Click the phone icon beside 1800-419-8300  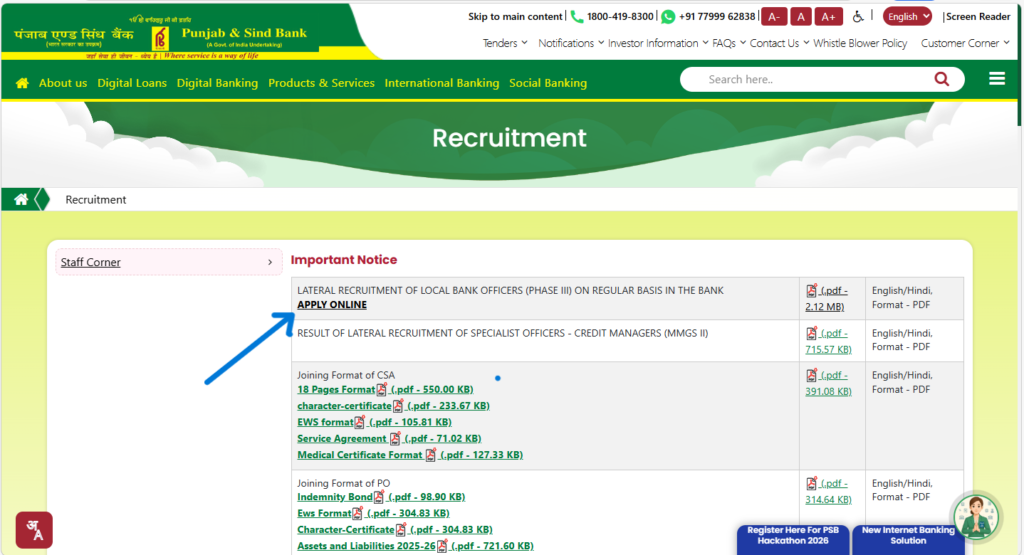point(577,16)
